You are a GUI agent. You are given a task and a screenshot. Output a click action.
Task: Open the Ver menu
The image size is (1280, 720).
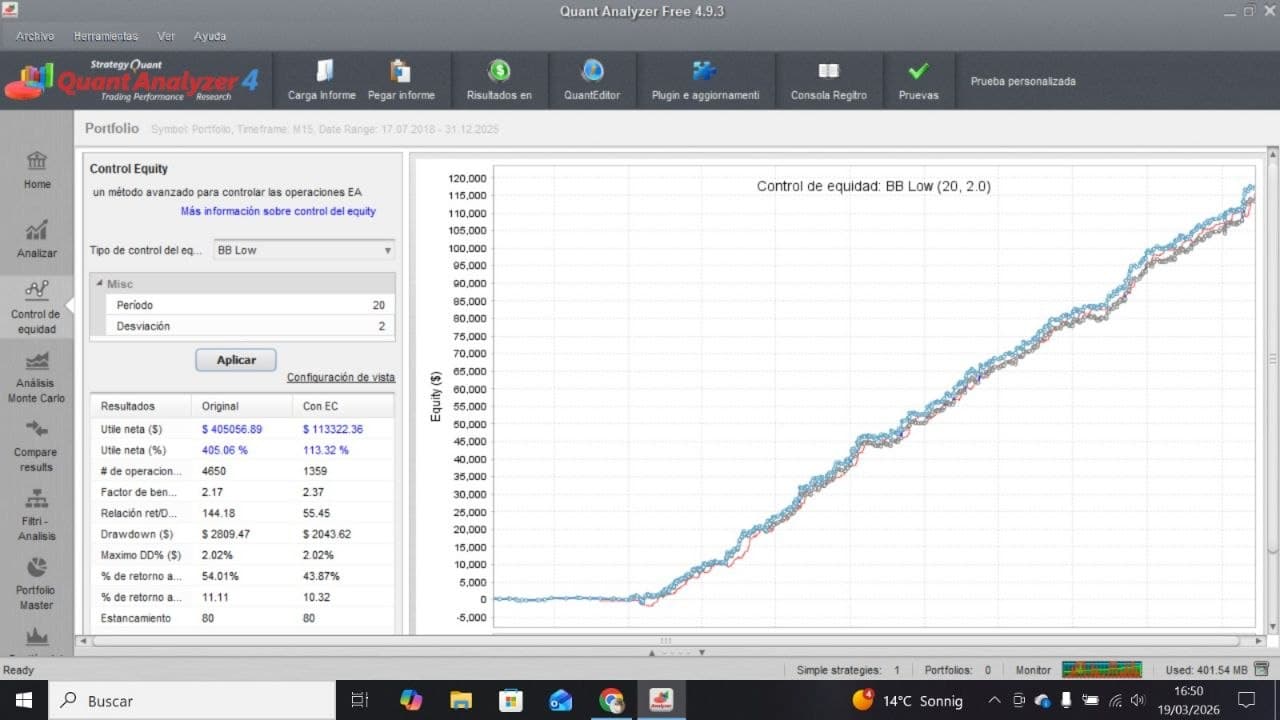166,36
